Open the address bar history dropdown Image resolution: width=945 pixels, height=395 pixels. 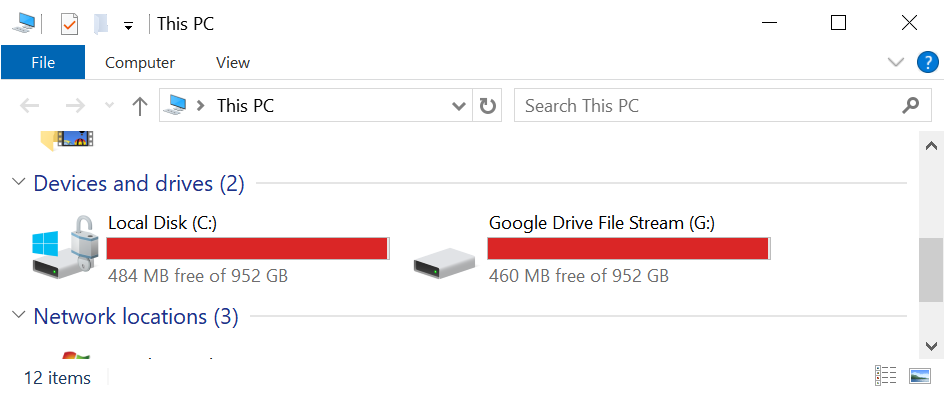click(459, 106)
